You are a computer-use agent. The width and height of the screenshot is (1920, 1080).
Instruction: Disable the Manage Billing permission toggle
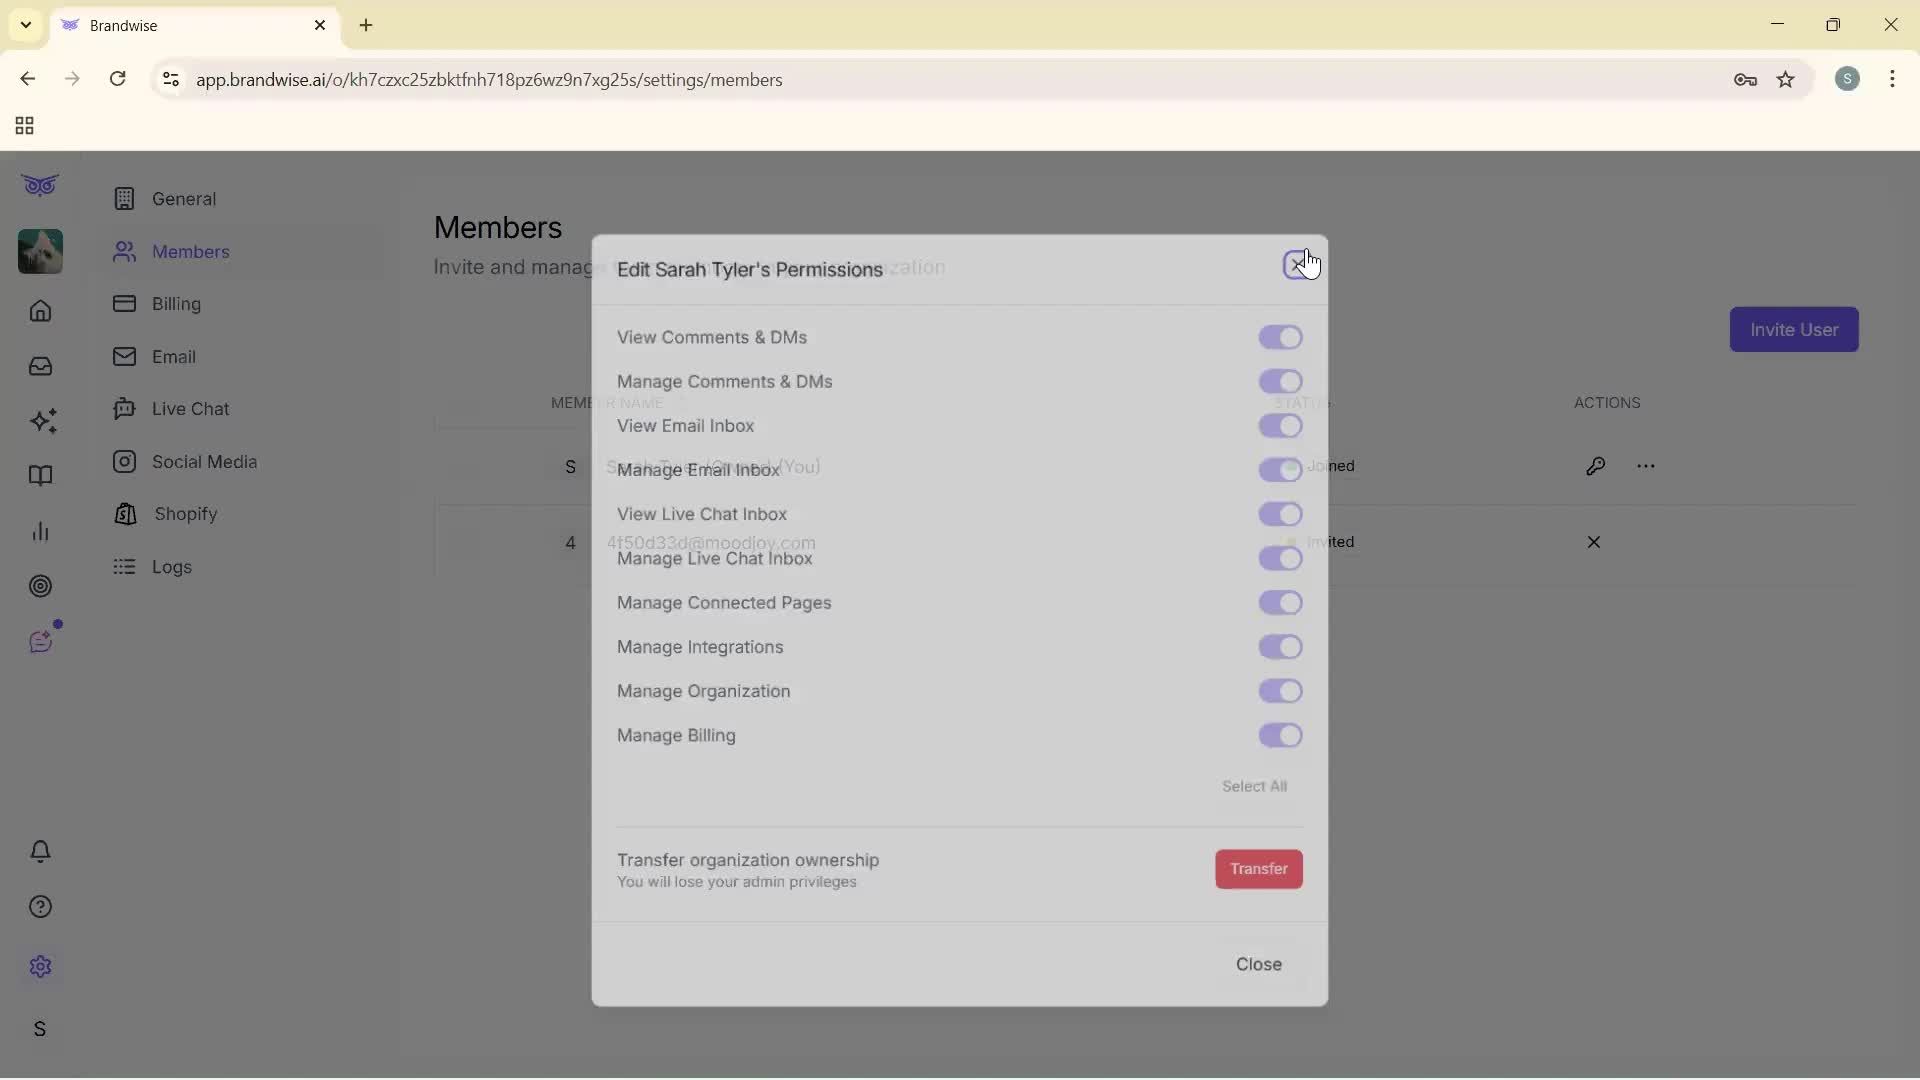(1281, 736)
